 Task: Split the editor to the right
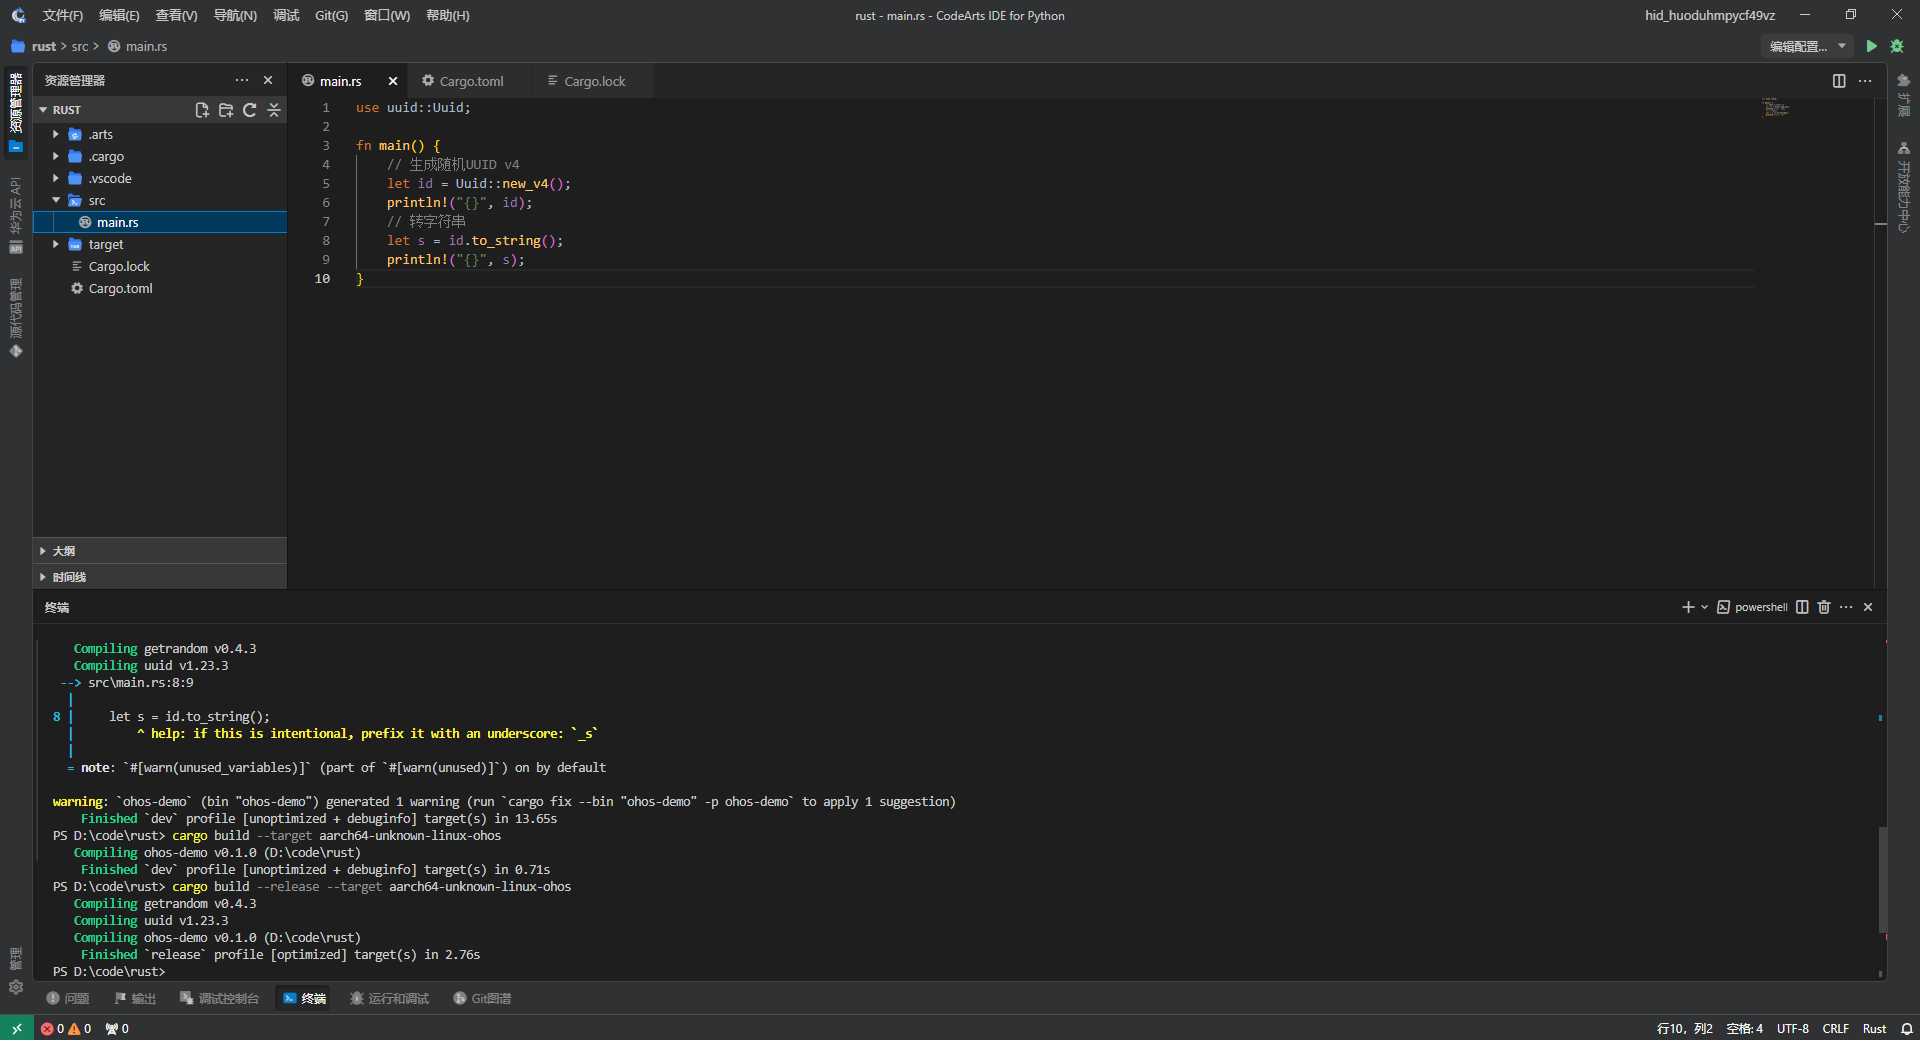[1839, 81]
